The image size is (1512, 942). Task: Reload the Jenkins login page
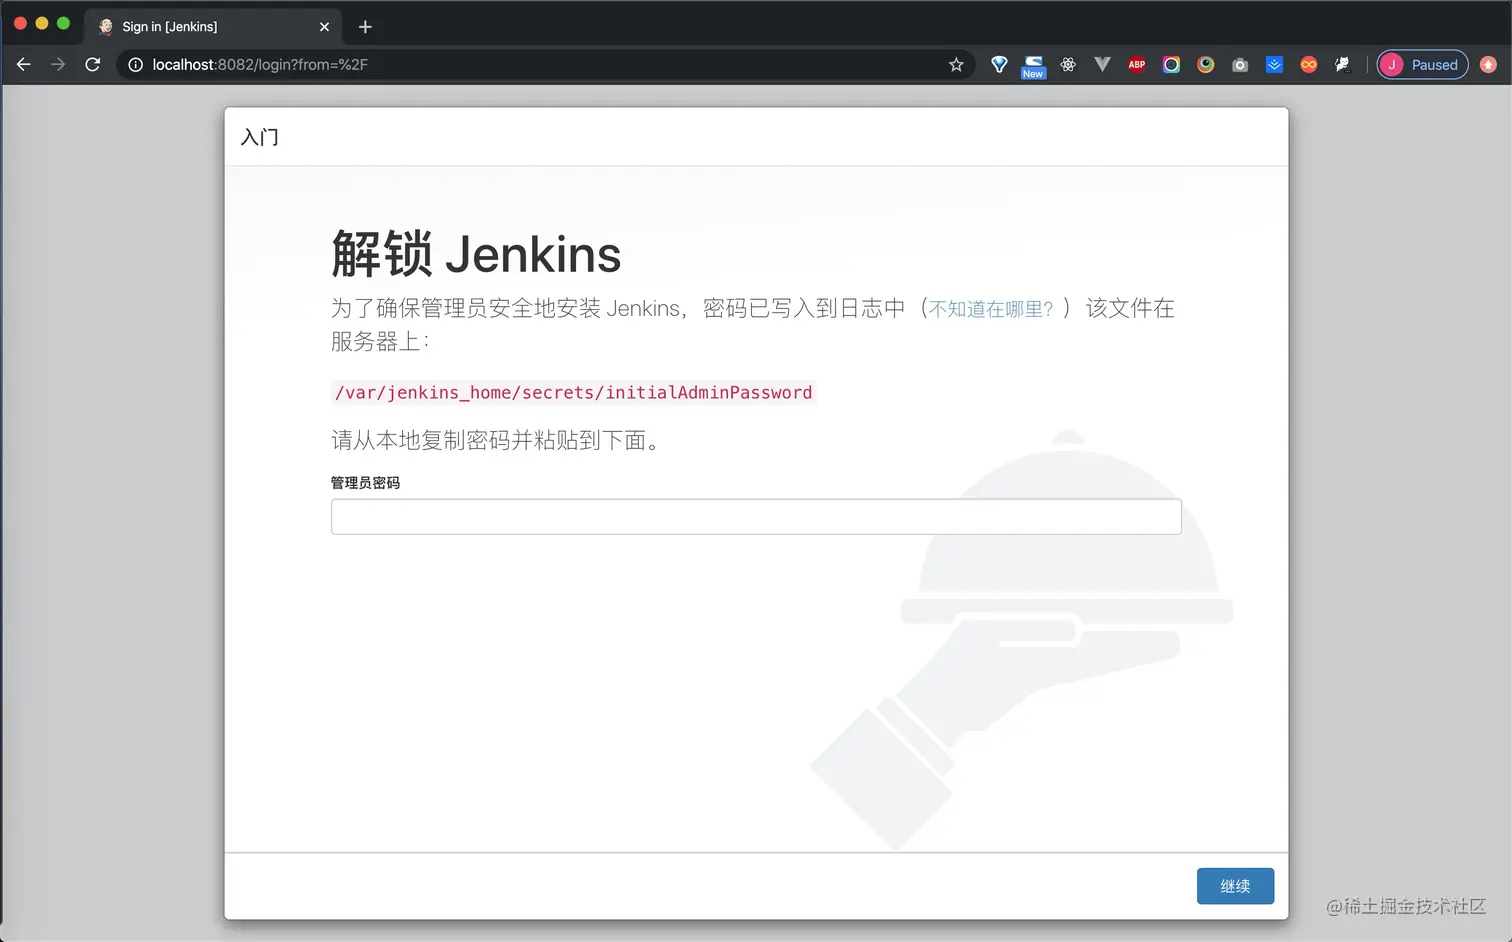pyautogui.click(x=93, y=64)
